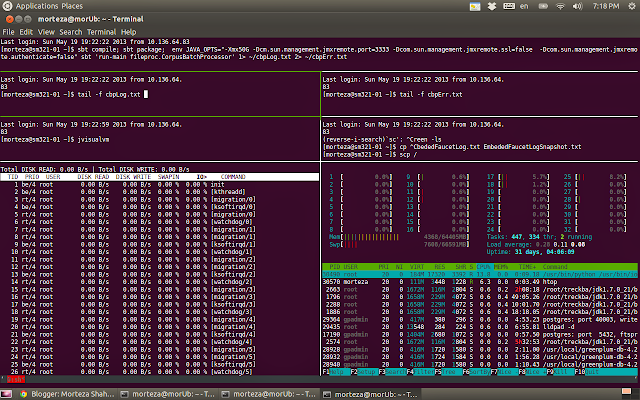Select the postgres: port 40003 process row
This screenshot has width=640, height=400.
click(x=480, y=319)
